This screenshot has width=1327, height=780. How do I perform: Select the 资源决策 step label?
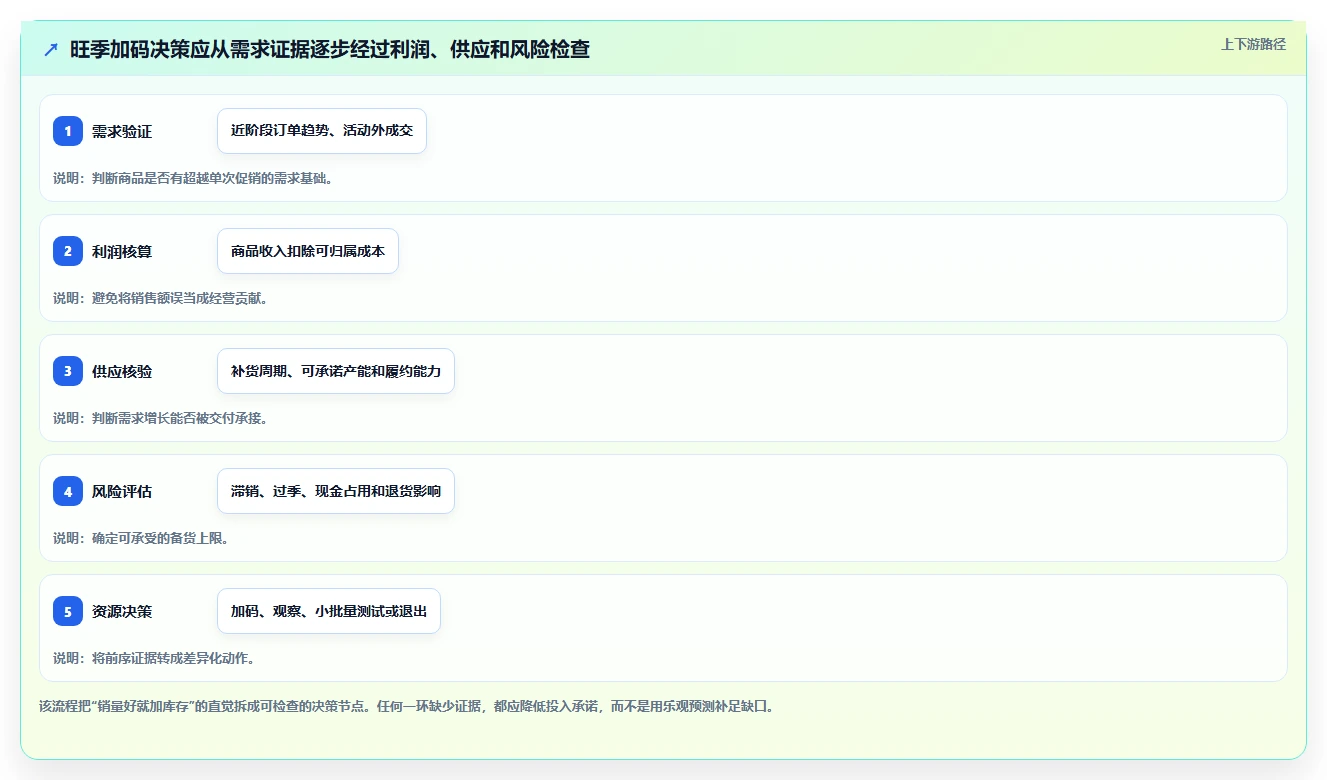[122, 611]
